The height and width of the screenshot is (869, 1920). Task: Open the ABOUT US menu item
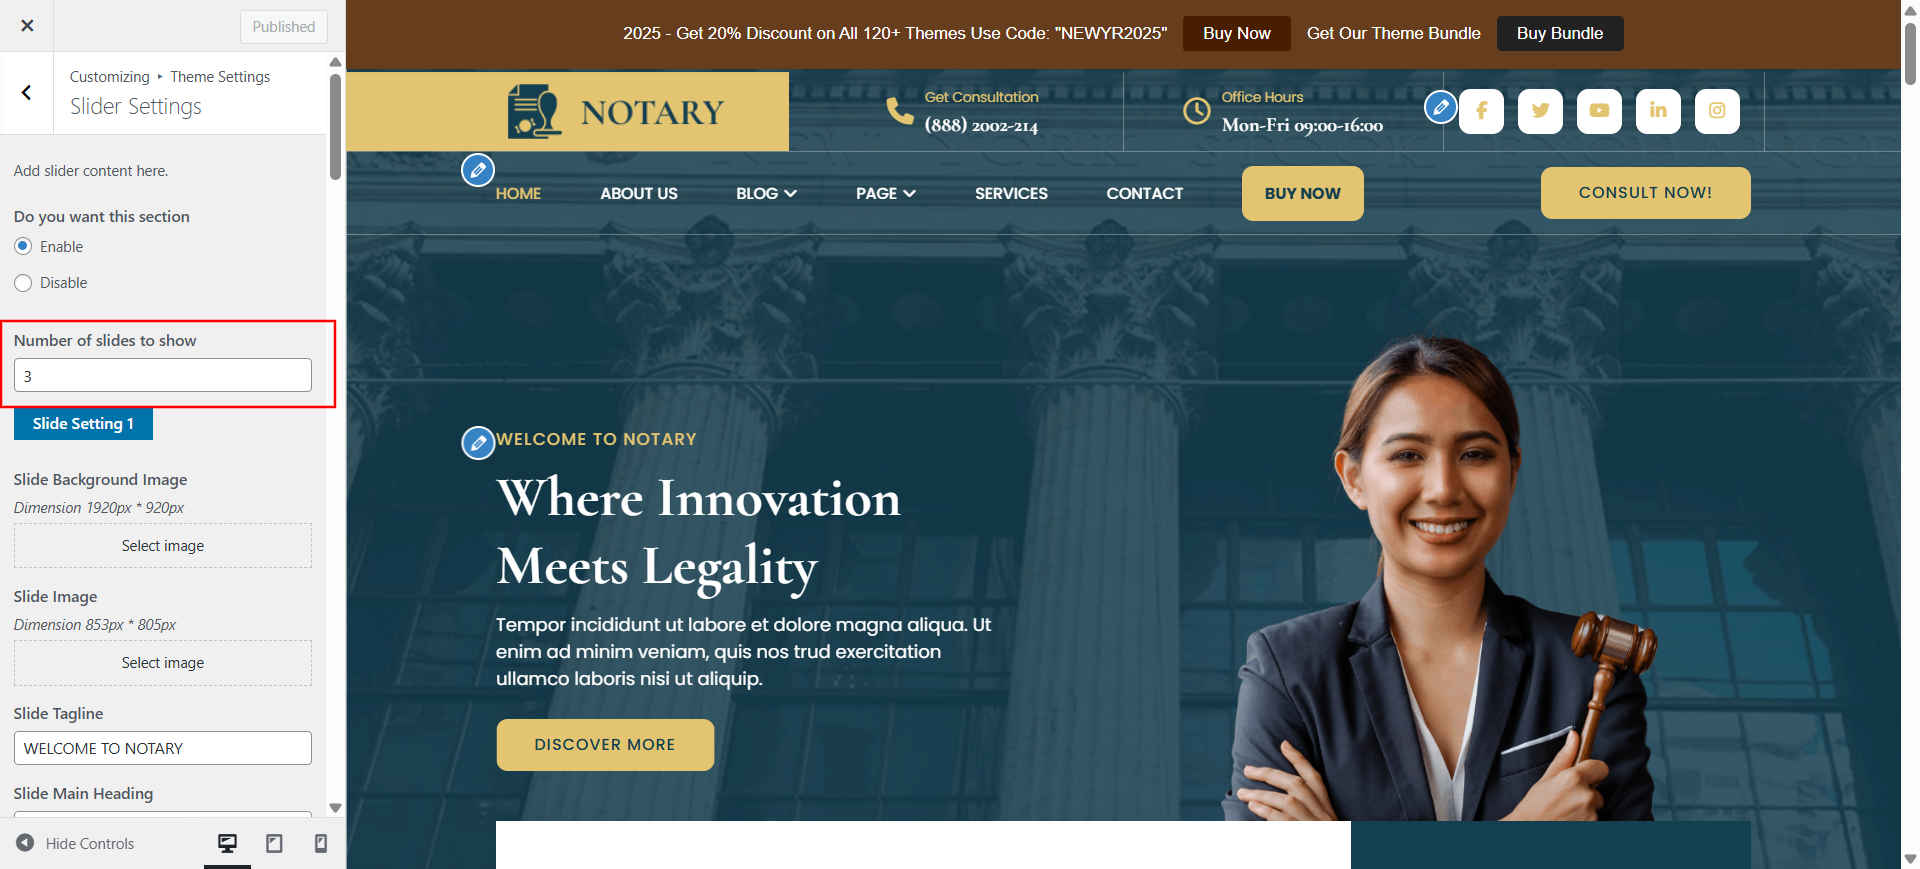[639, 194]
